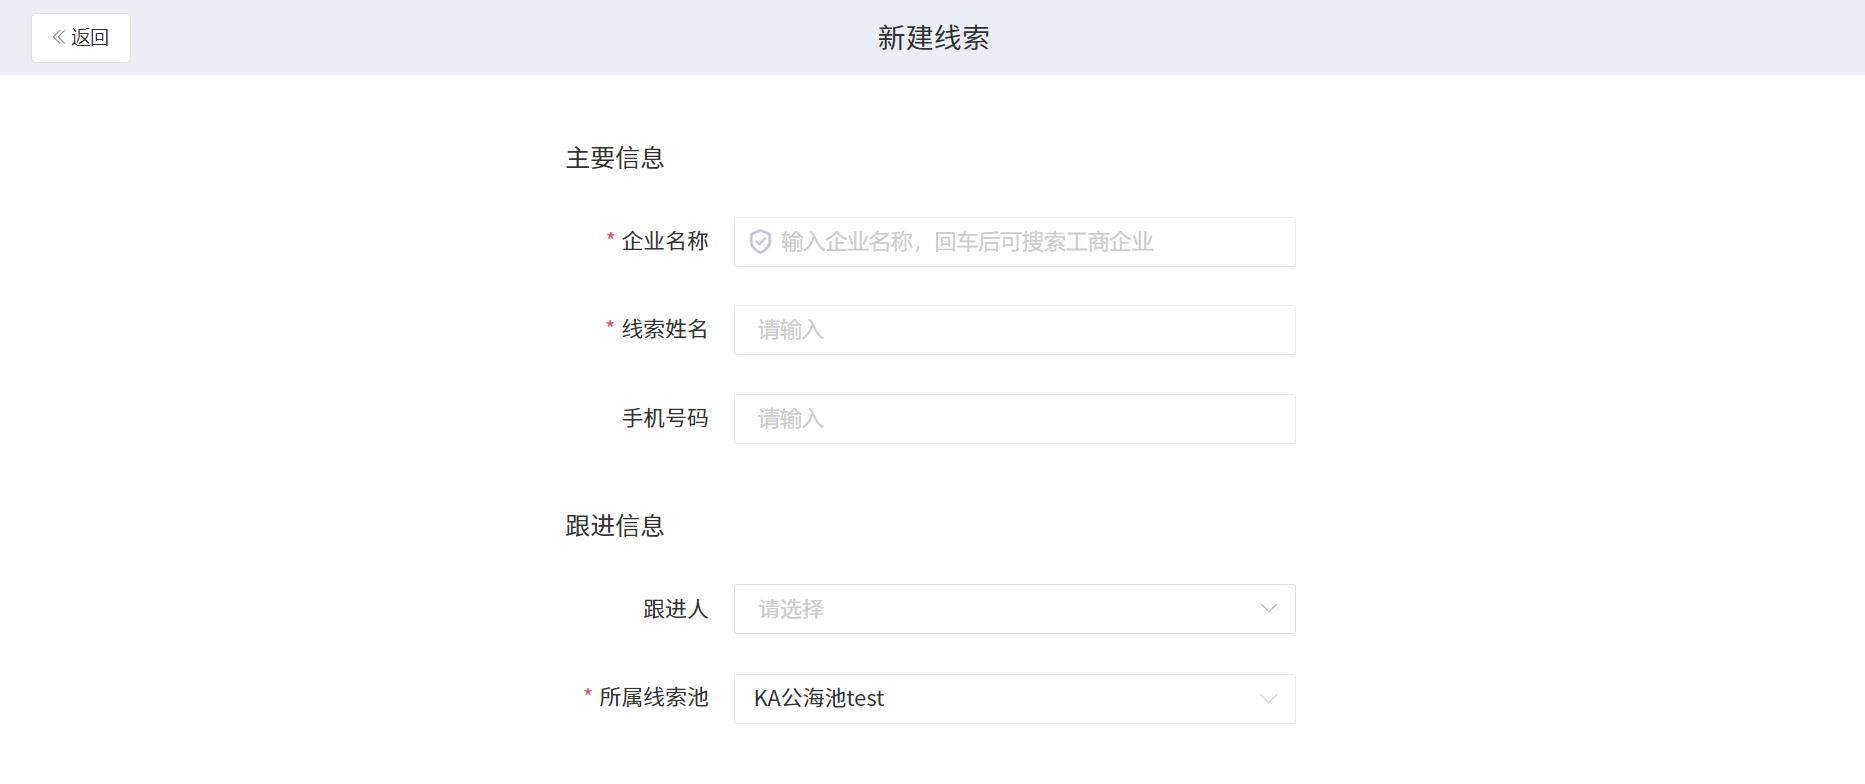Select the 跟进人 field label
Viewport: 1865px width, 784px height.
tap(676, 609)
